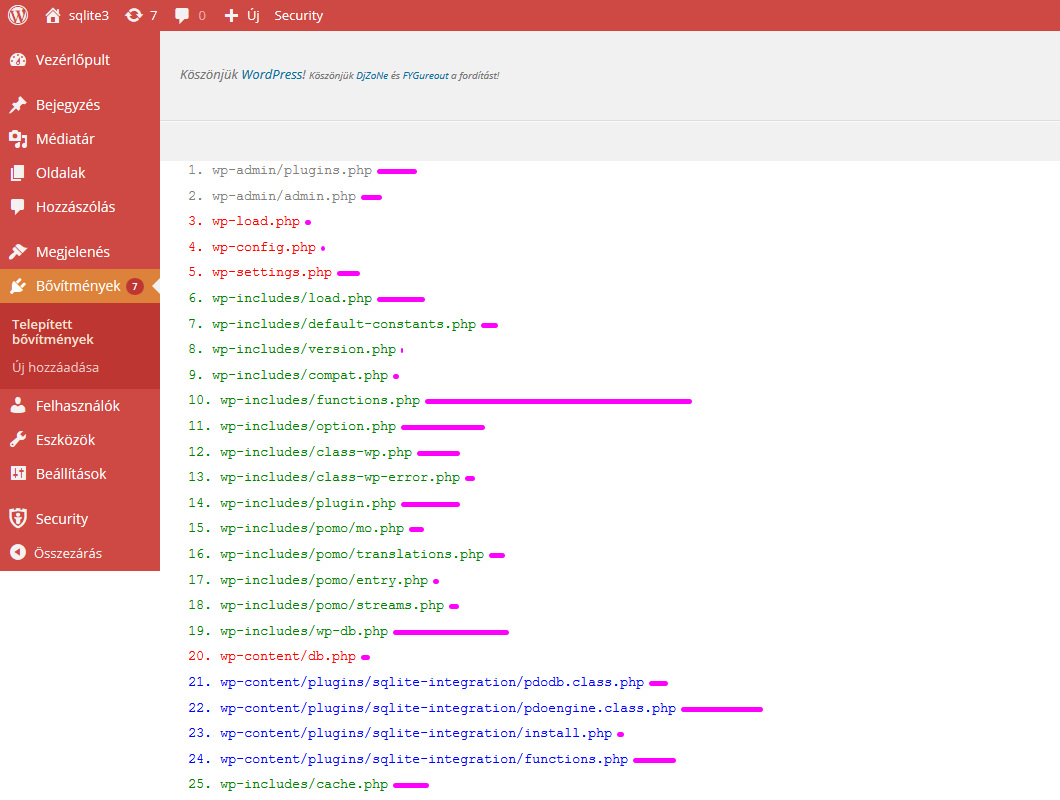
Task: Click the wp-includes/pomo/streams.php entry
Action: [332, 605]
